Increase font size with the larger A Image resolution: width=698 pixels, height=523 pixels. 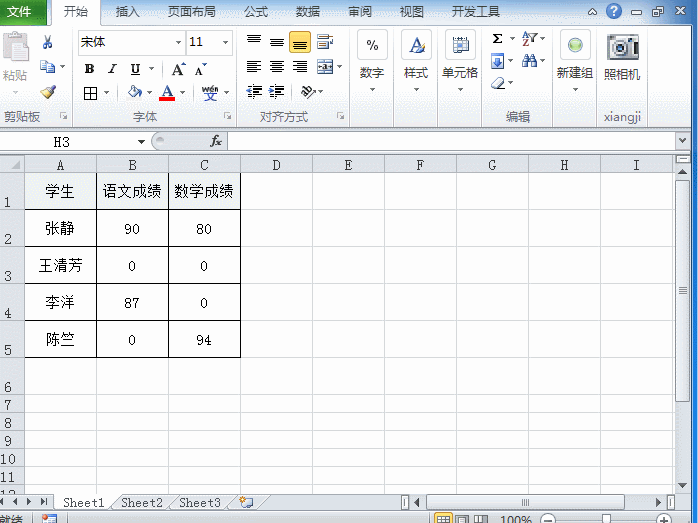click(179, 69)
